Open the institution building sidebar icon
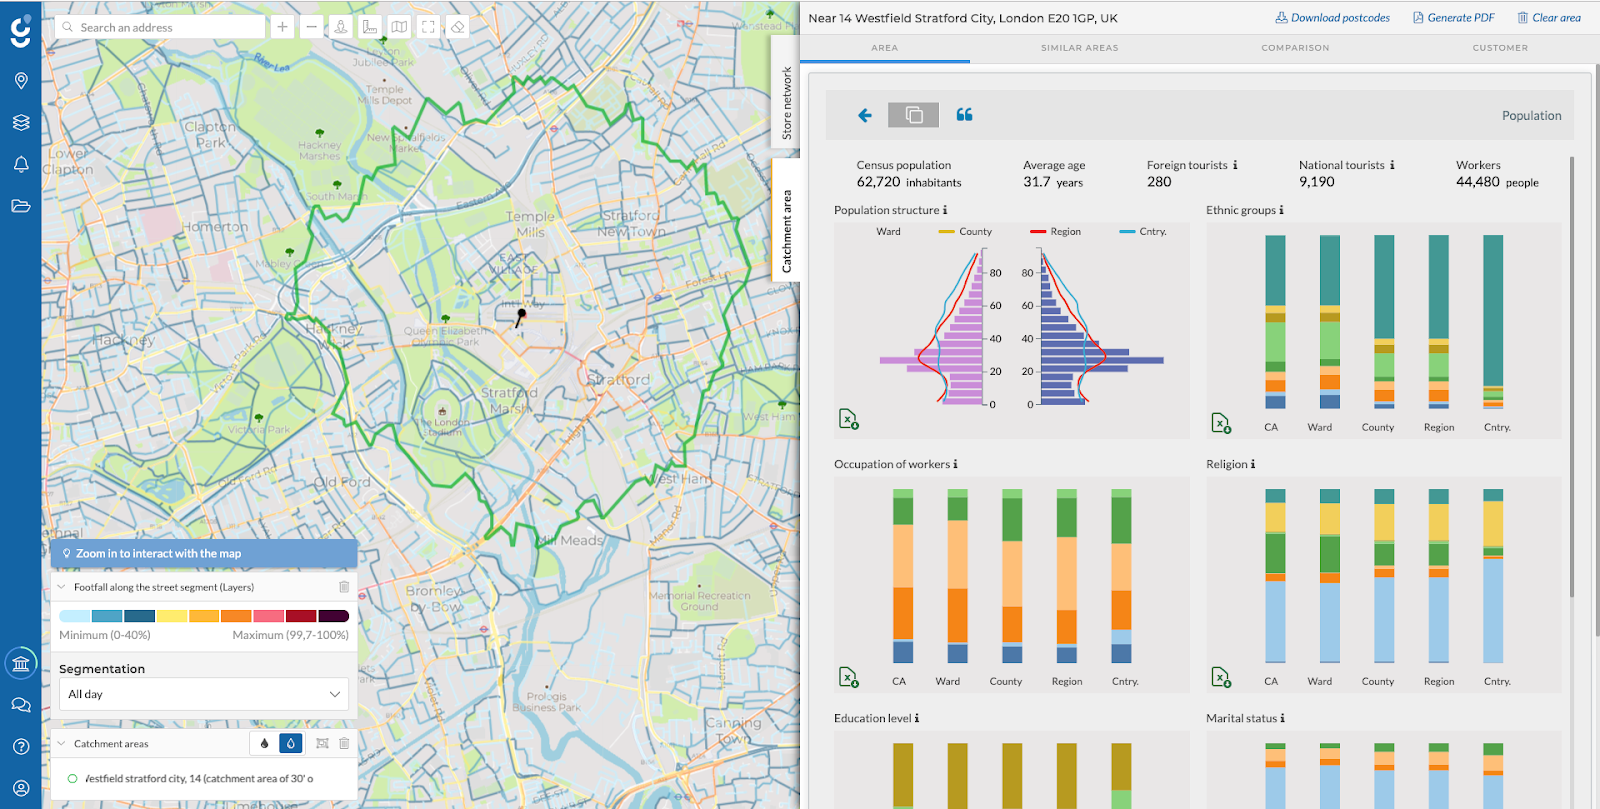Viewport: 1600px width, 809px height. (x=21, y=663)
